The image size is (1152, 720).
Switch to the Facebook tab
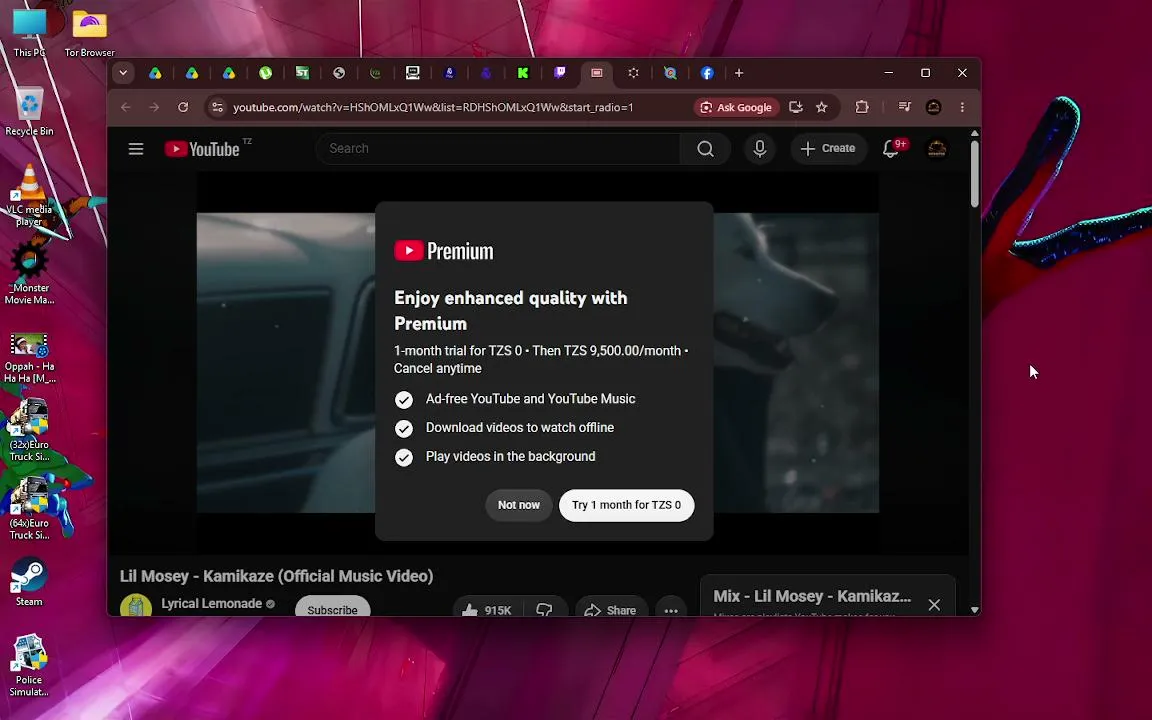[707, 73]
